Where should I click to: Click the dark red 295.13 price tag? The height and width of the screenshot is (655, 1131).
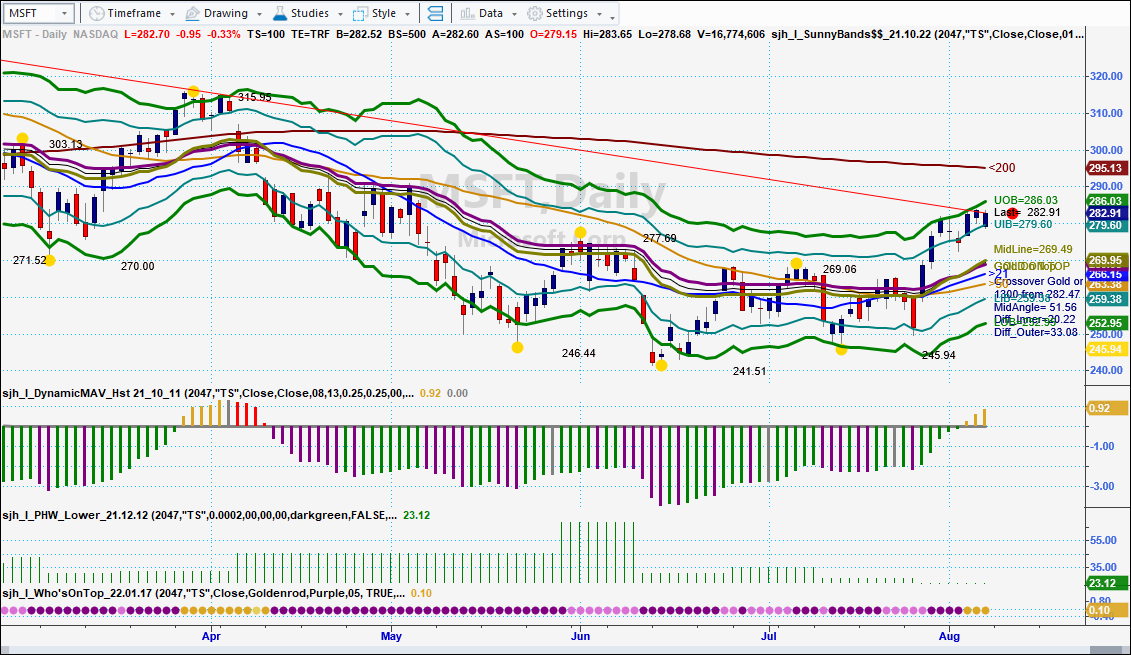click(x=1105, y=168)
